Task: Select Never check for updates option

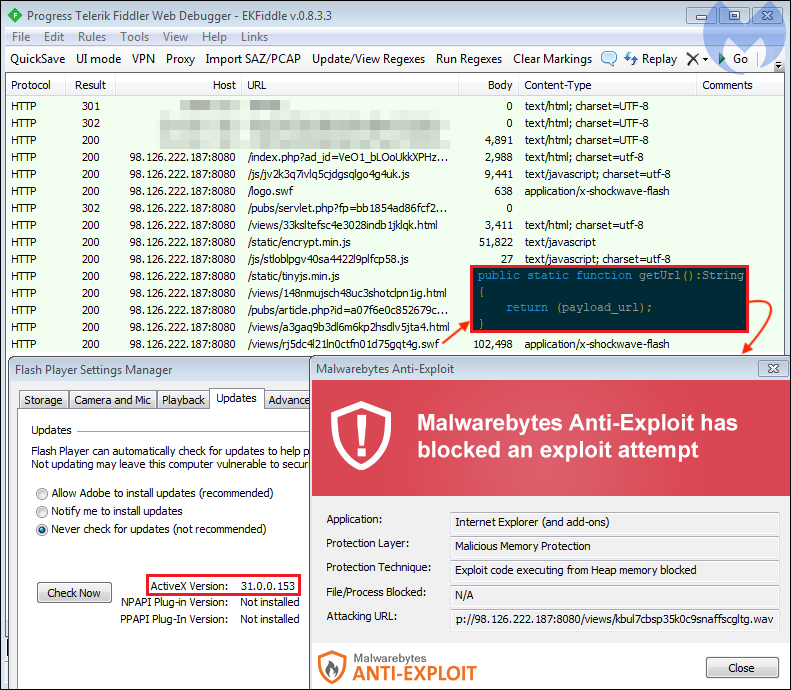Action: coord(151,530)
